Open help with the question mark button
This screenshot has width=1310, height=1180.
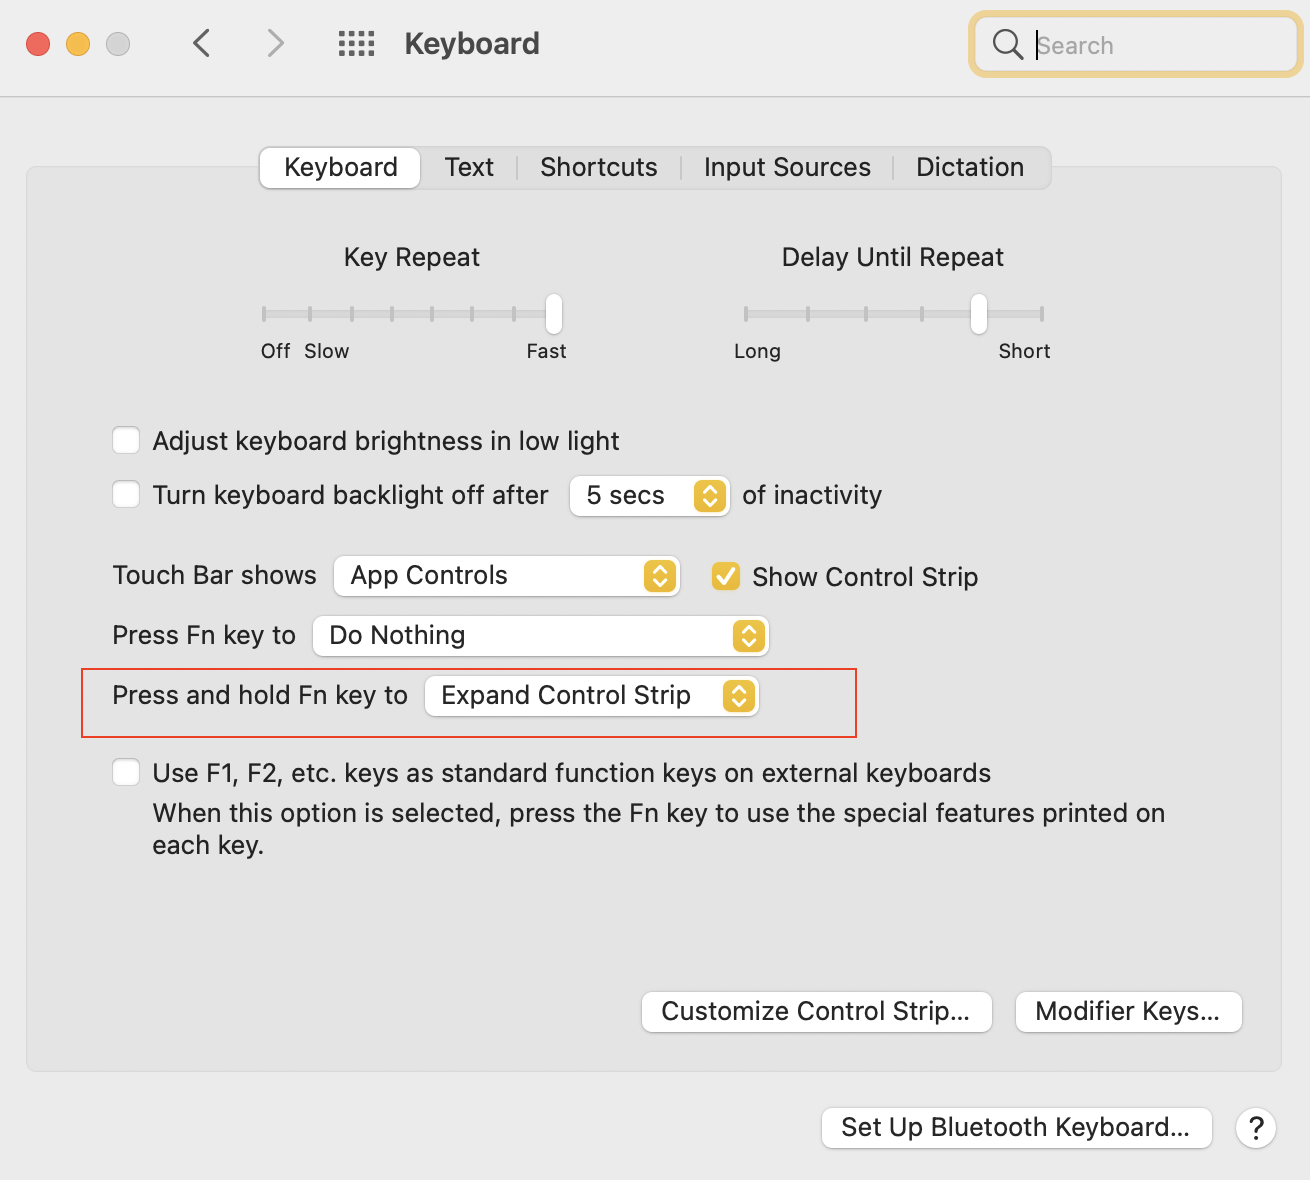[x=1256, y=1128]
